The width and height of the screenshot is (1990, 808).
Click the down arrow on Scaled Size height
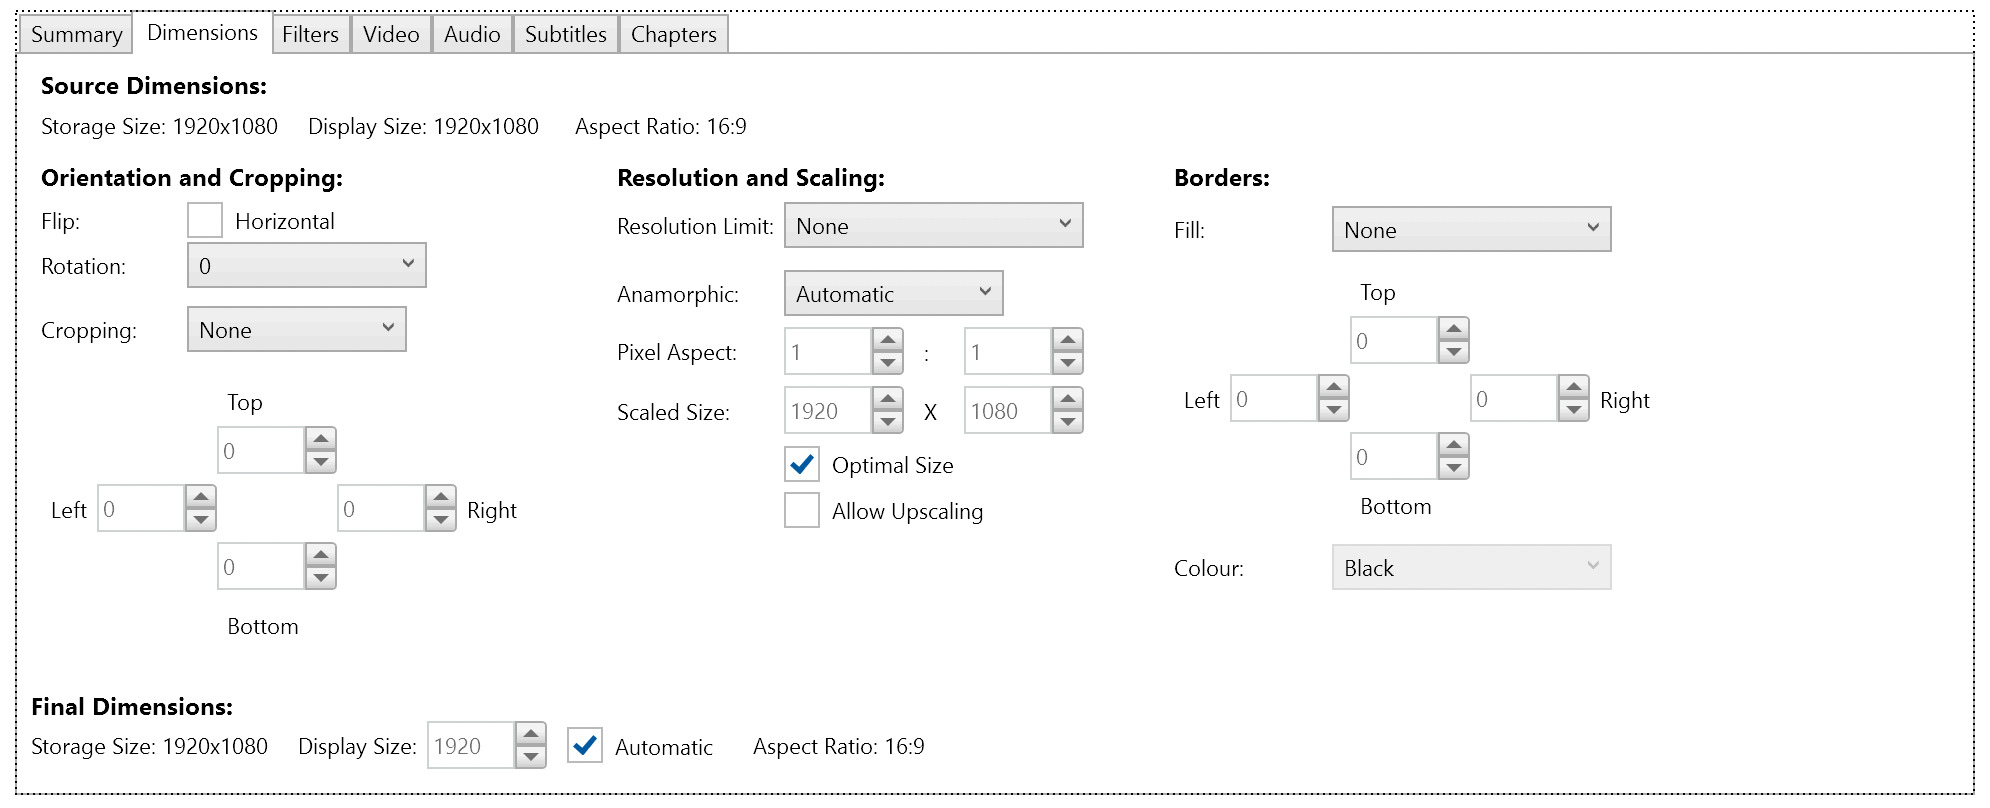(1067, 422)
